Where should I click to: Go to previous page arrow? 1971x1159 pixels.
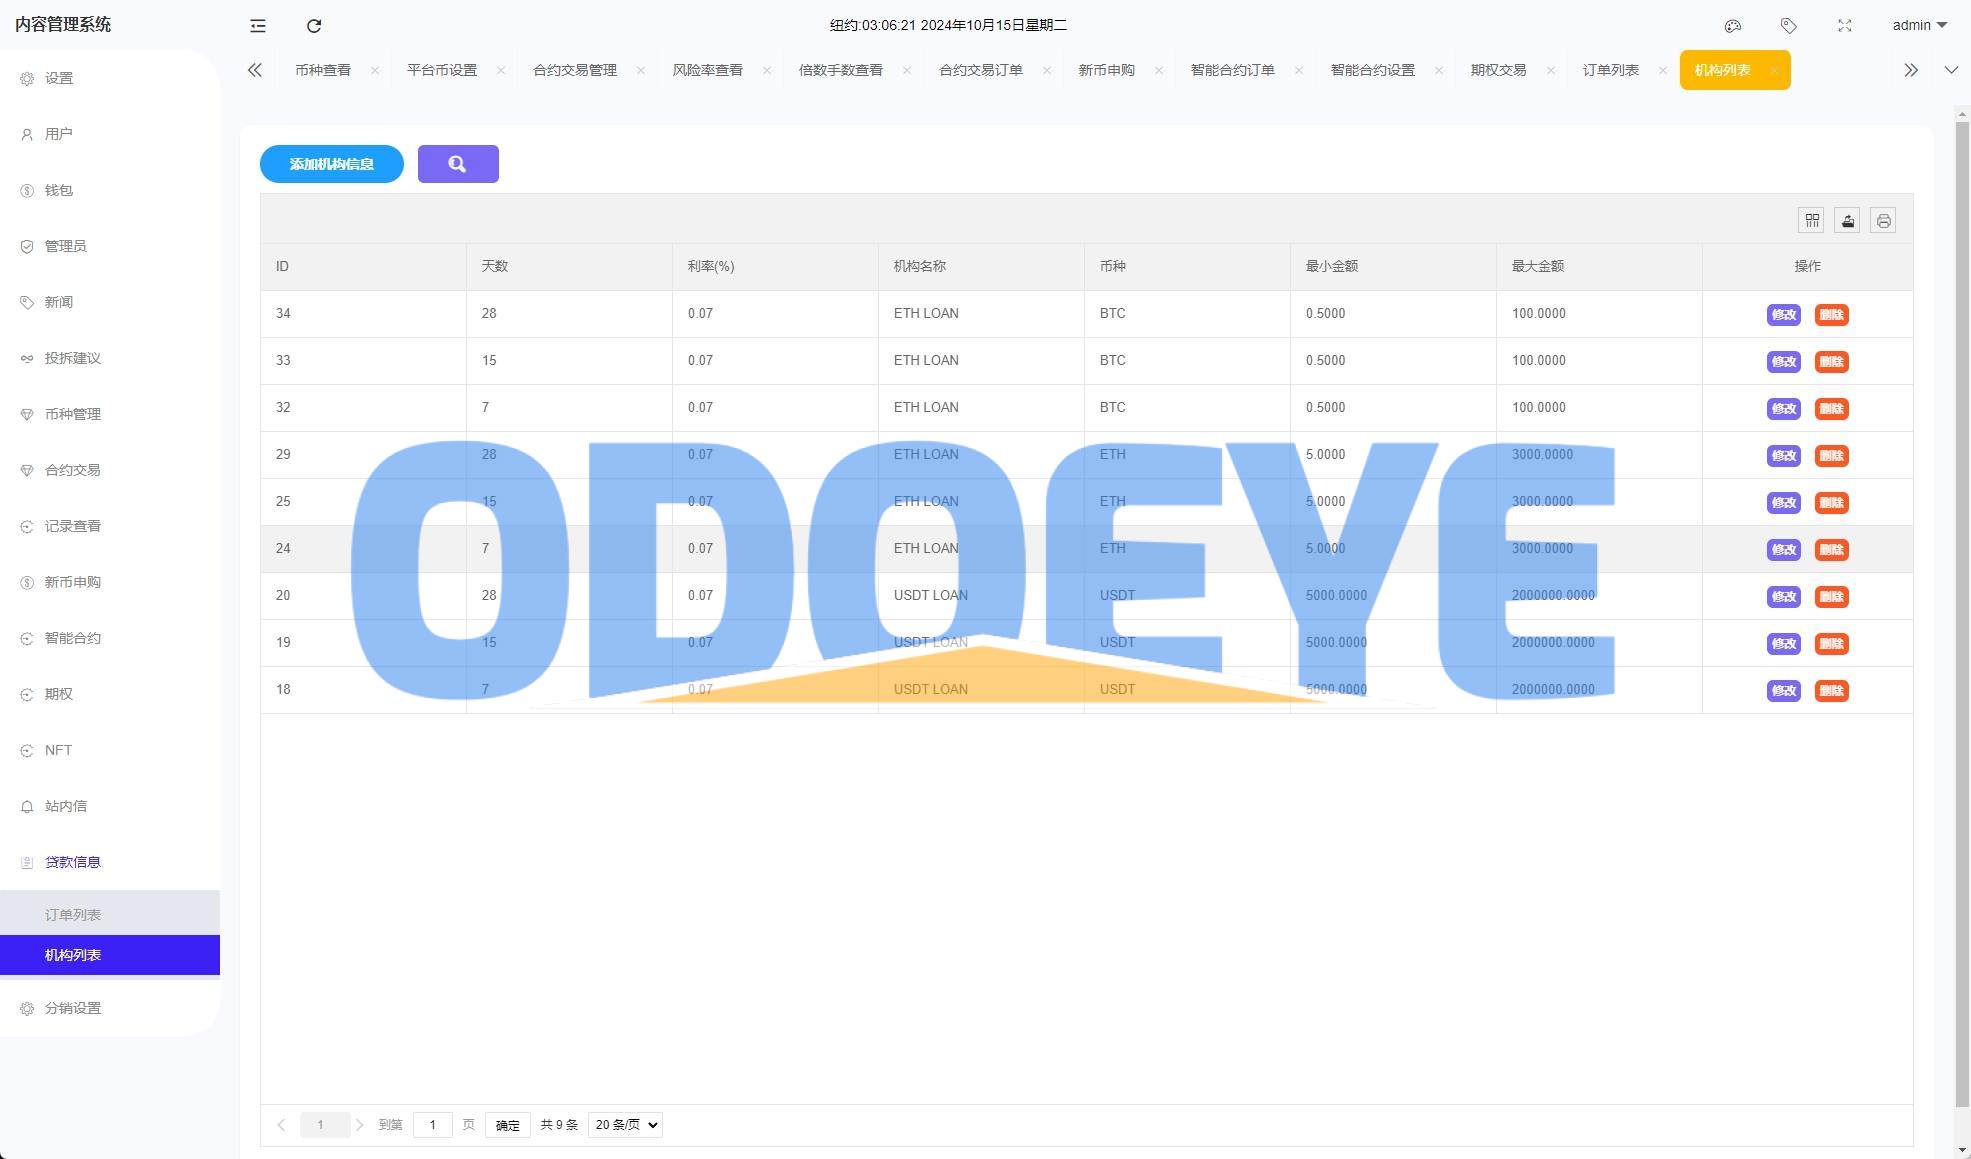coord(281,1125)
